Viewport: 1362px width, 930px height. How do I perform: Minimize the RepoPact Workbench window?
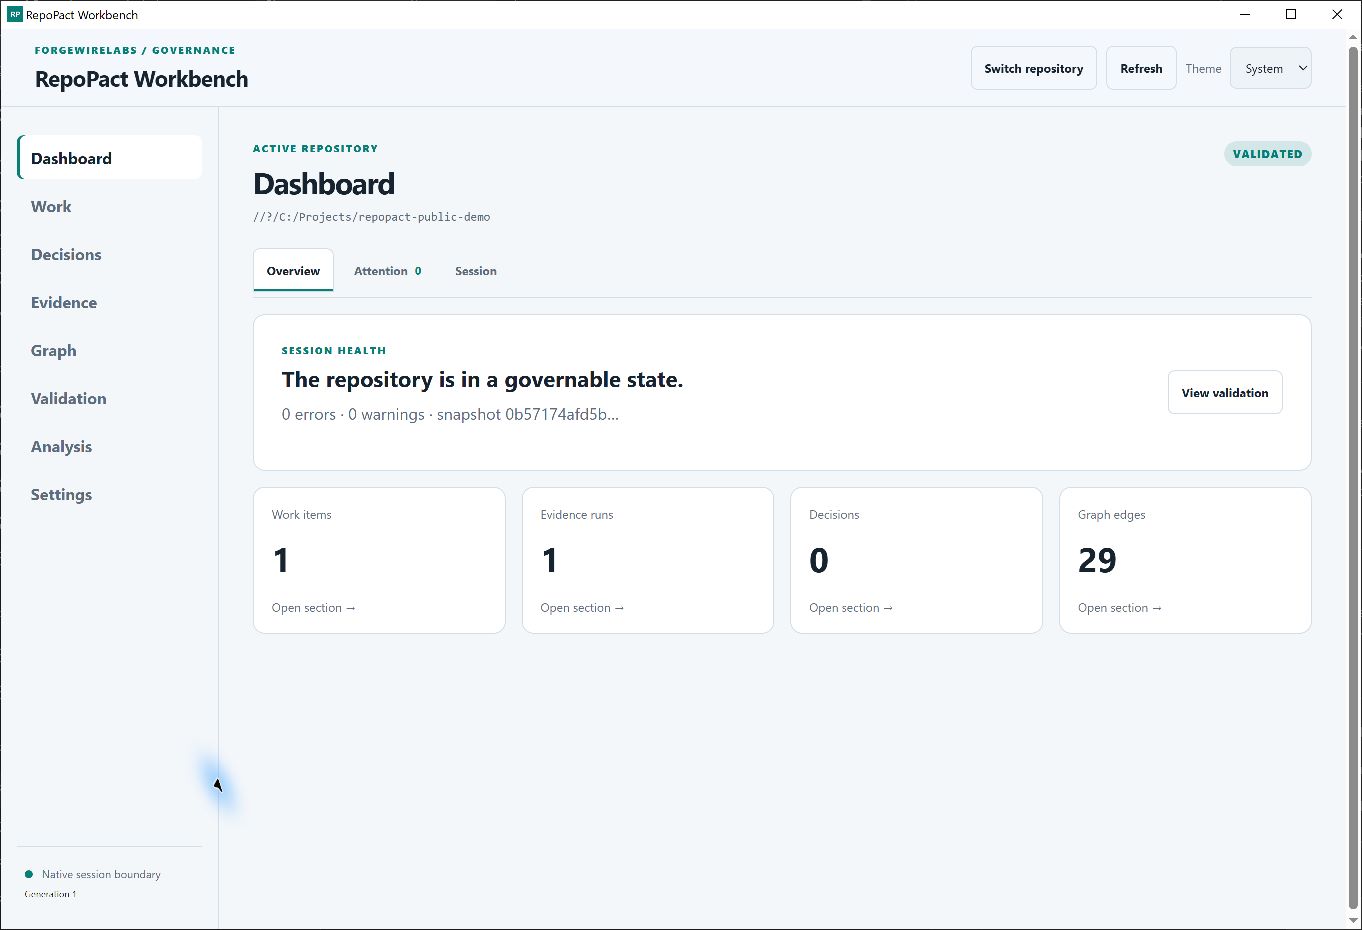(1245, 14)
